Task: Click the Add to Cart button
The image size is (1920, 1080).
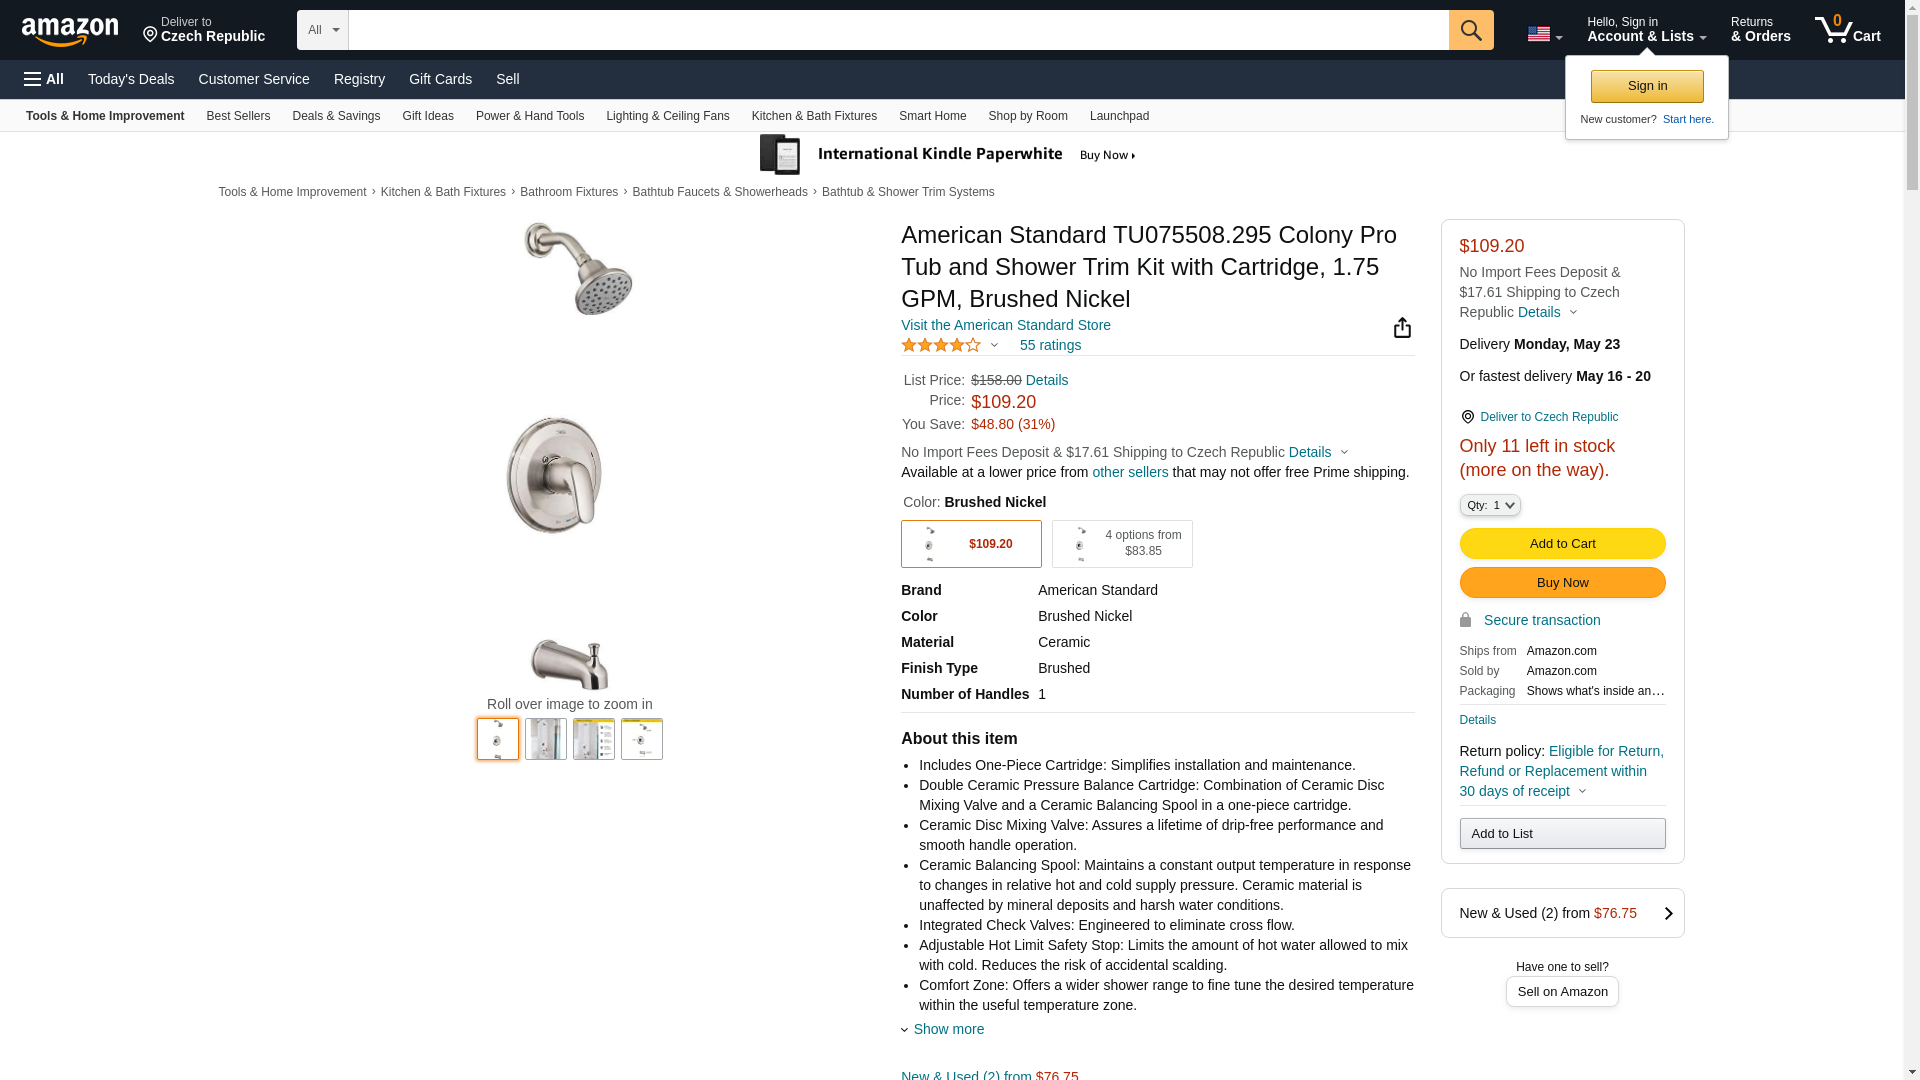Action: click(1561, 544)
